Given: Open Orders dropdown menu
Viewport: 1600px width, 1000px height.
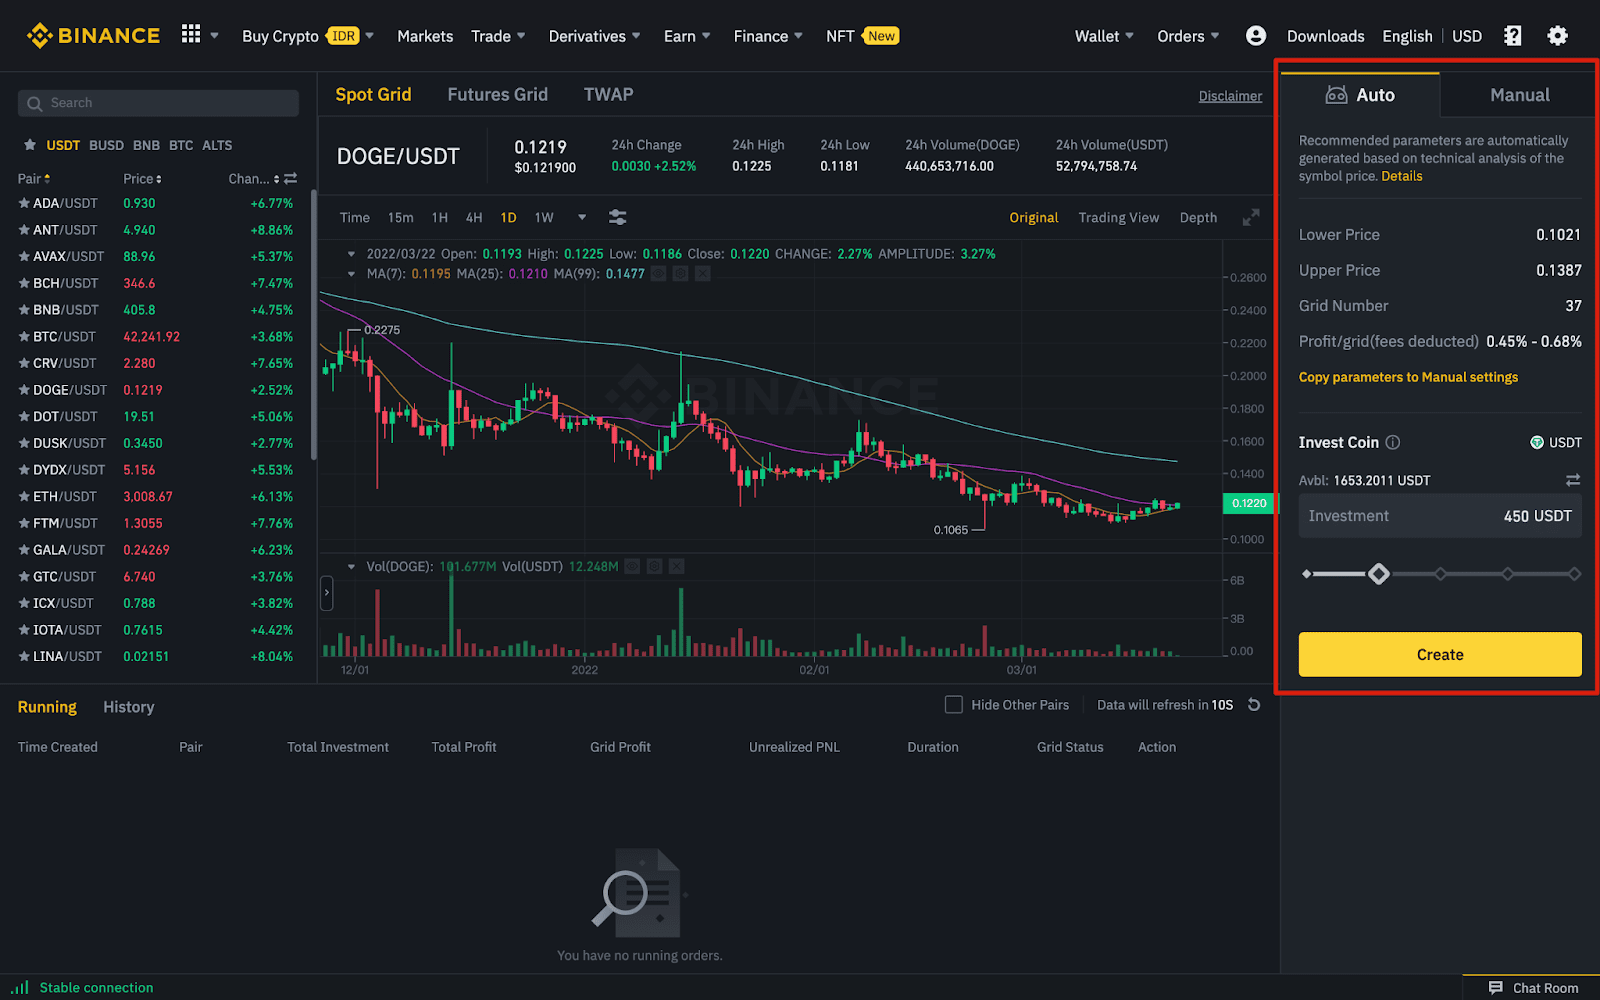Looking at the screenshot, I should coord(1188,36).
